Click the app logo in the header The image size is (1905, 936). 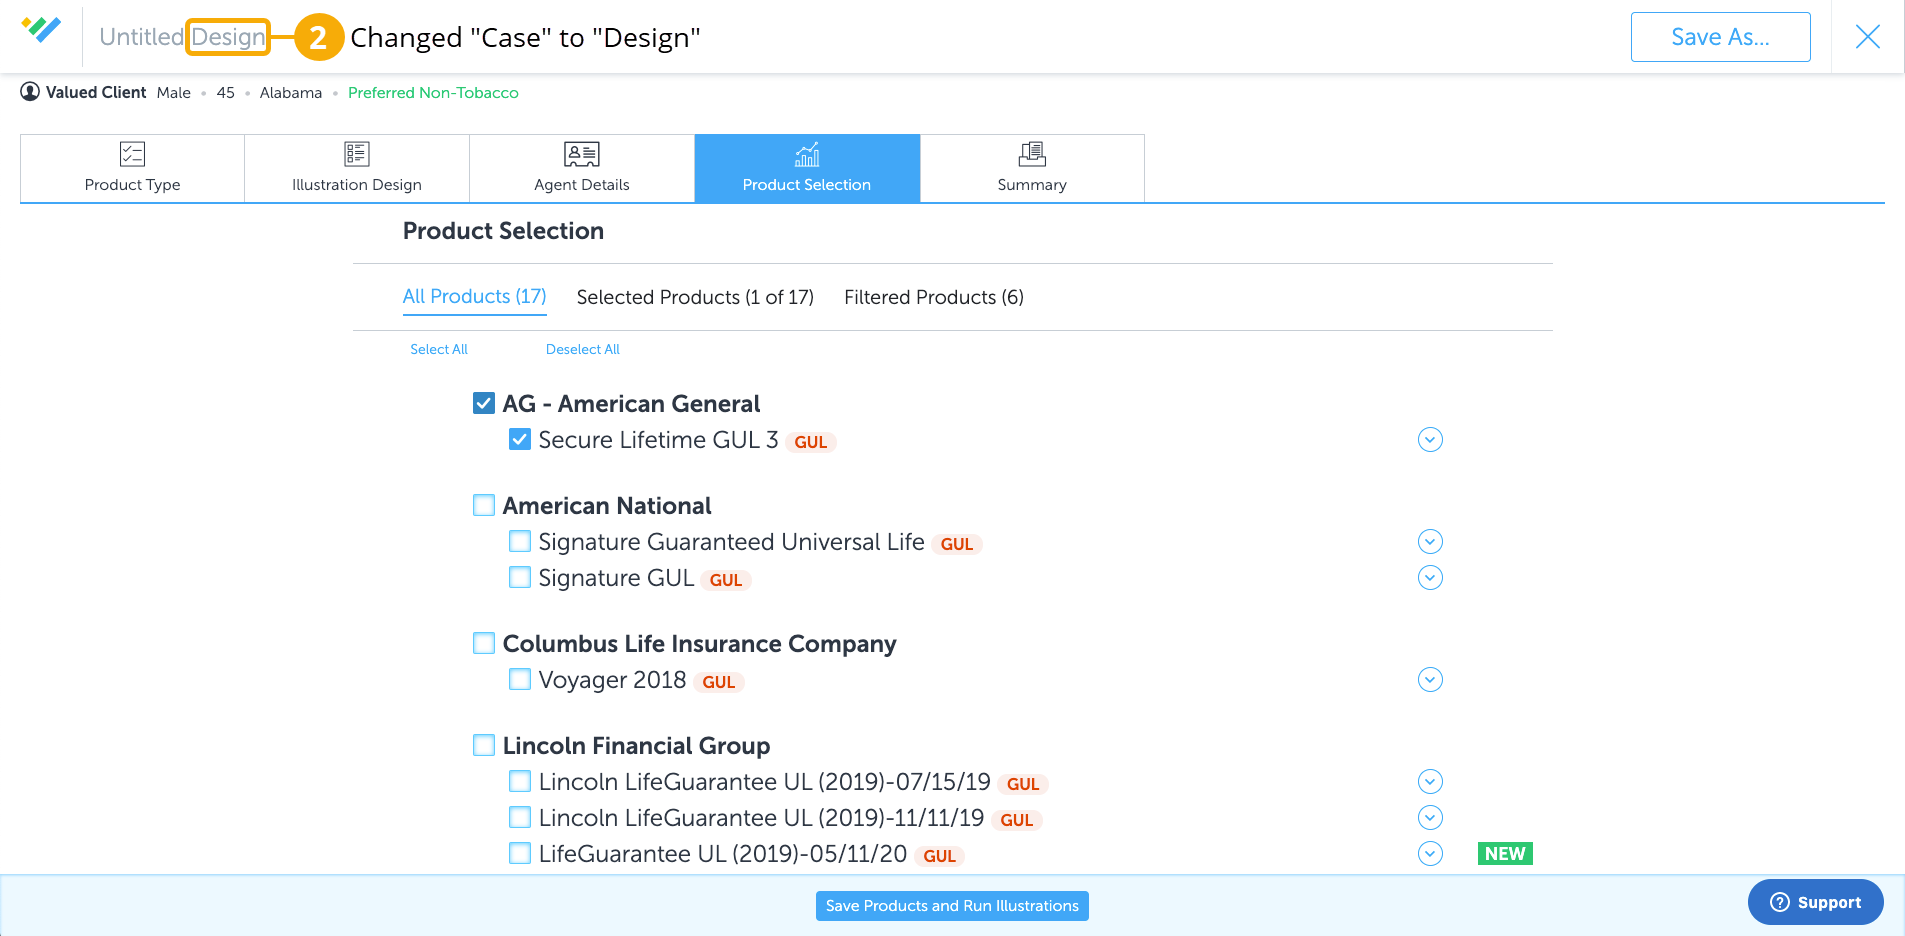pyautogui.click(x=41, y=30)
